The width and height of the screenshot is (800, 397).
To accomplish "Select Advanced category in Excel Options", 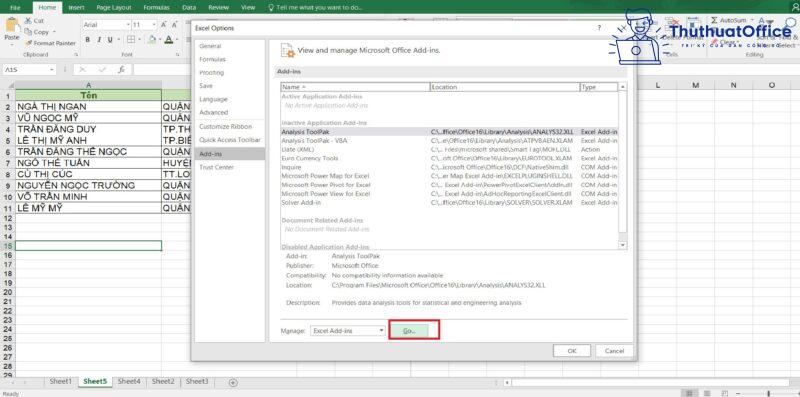I will (230, 112).
